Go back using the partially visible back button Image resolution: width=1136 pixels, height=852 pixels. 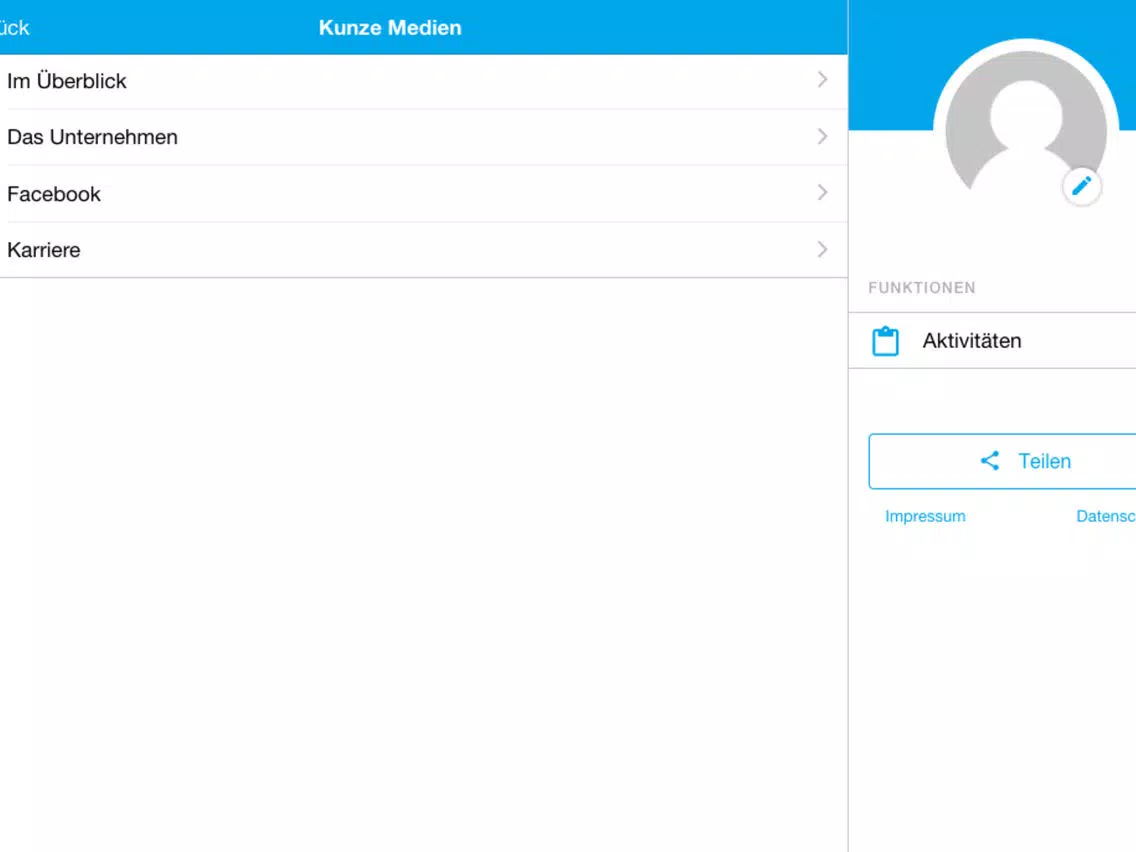click(x=14, y=28)
